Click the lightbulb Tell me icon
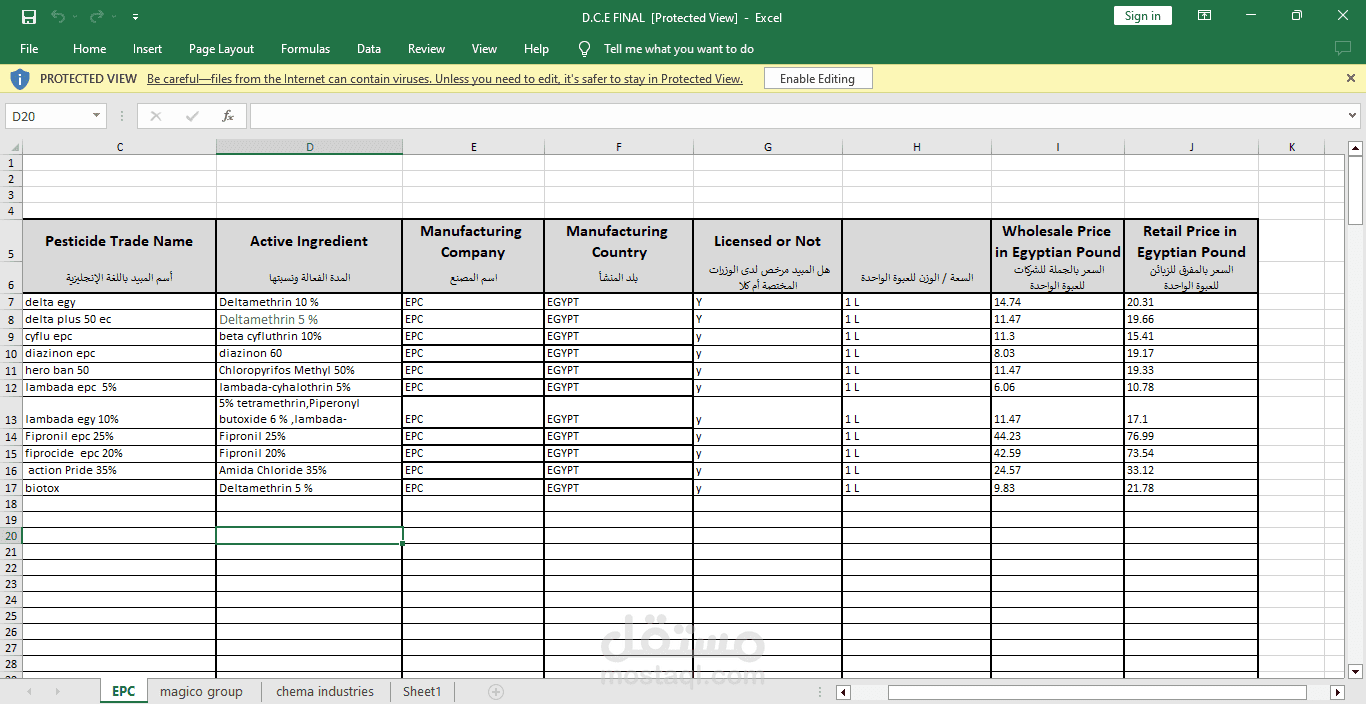 pos(585,49)
